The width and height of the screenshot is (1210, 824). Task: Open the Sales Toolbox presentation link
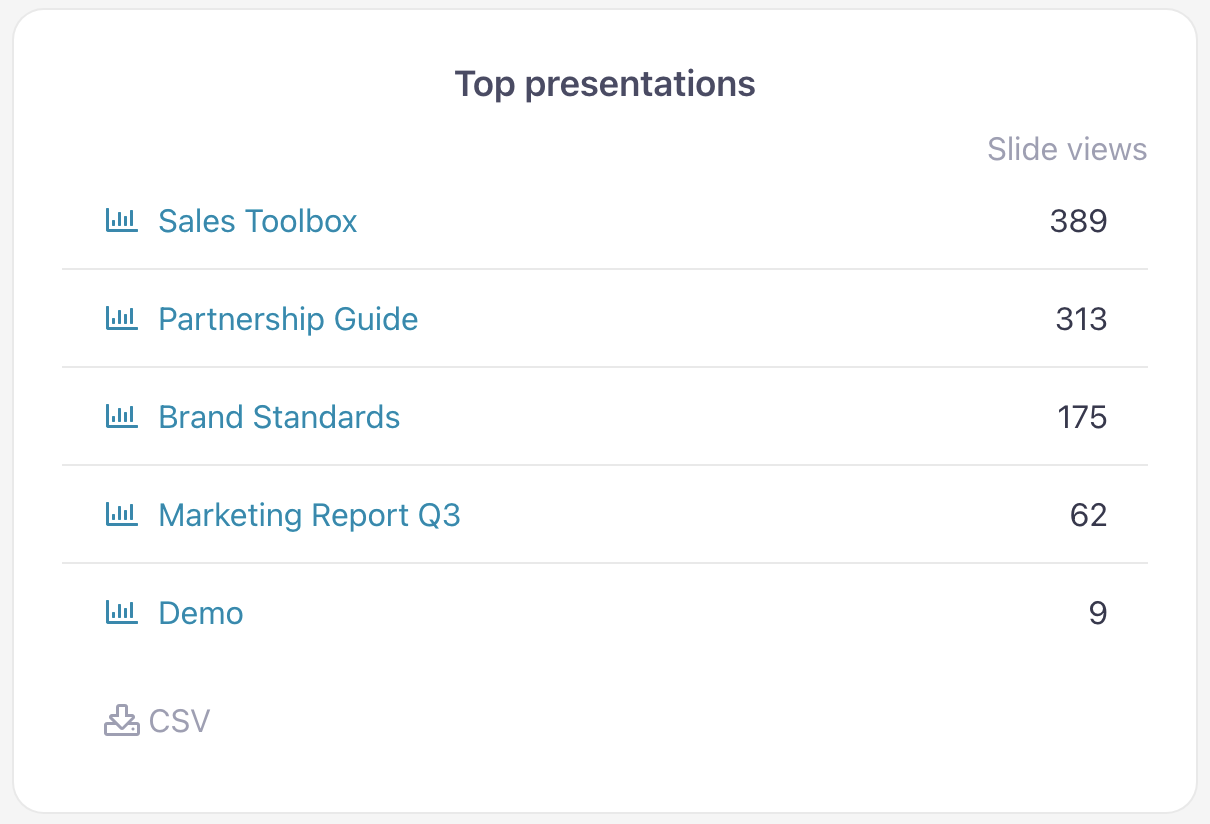tap(258, 221)
